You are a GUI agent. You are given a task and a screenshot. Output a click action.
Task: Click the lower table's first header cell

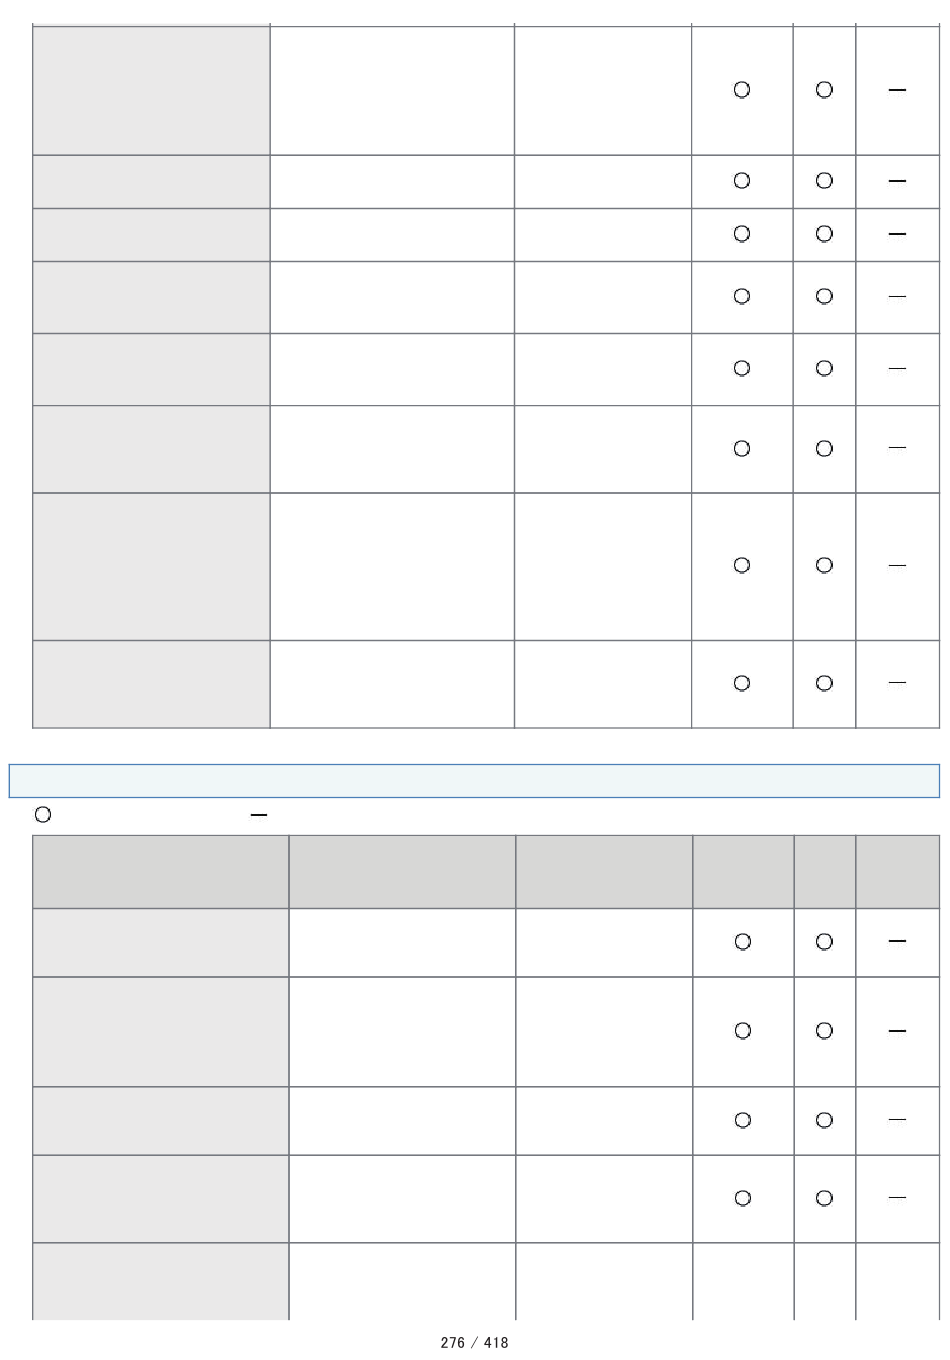click(161, 872)
